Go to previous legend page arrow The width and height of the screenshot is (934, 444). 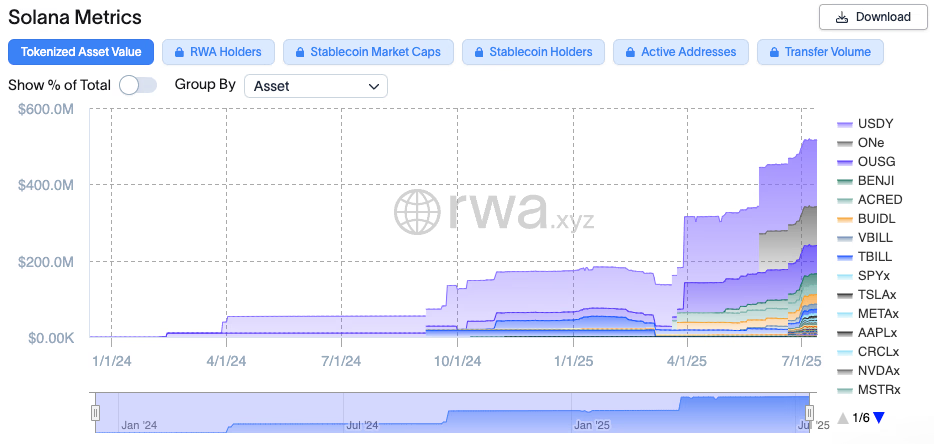click(x=843, y=418)
